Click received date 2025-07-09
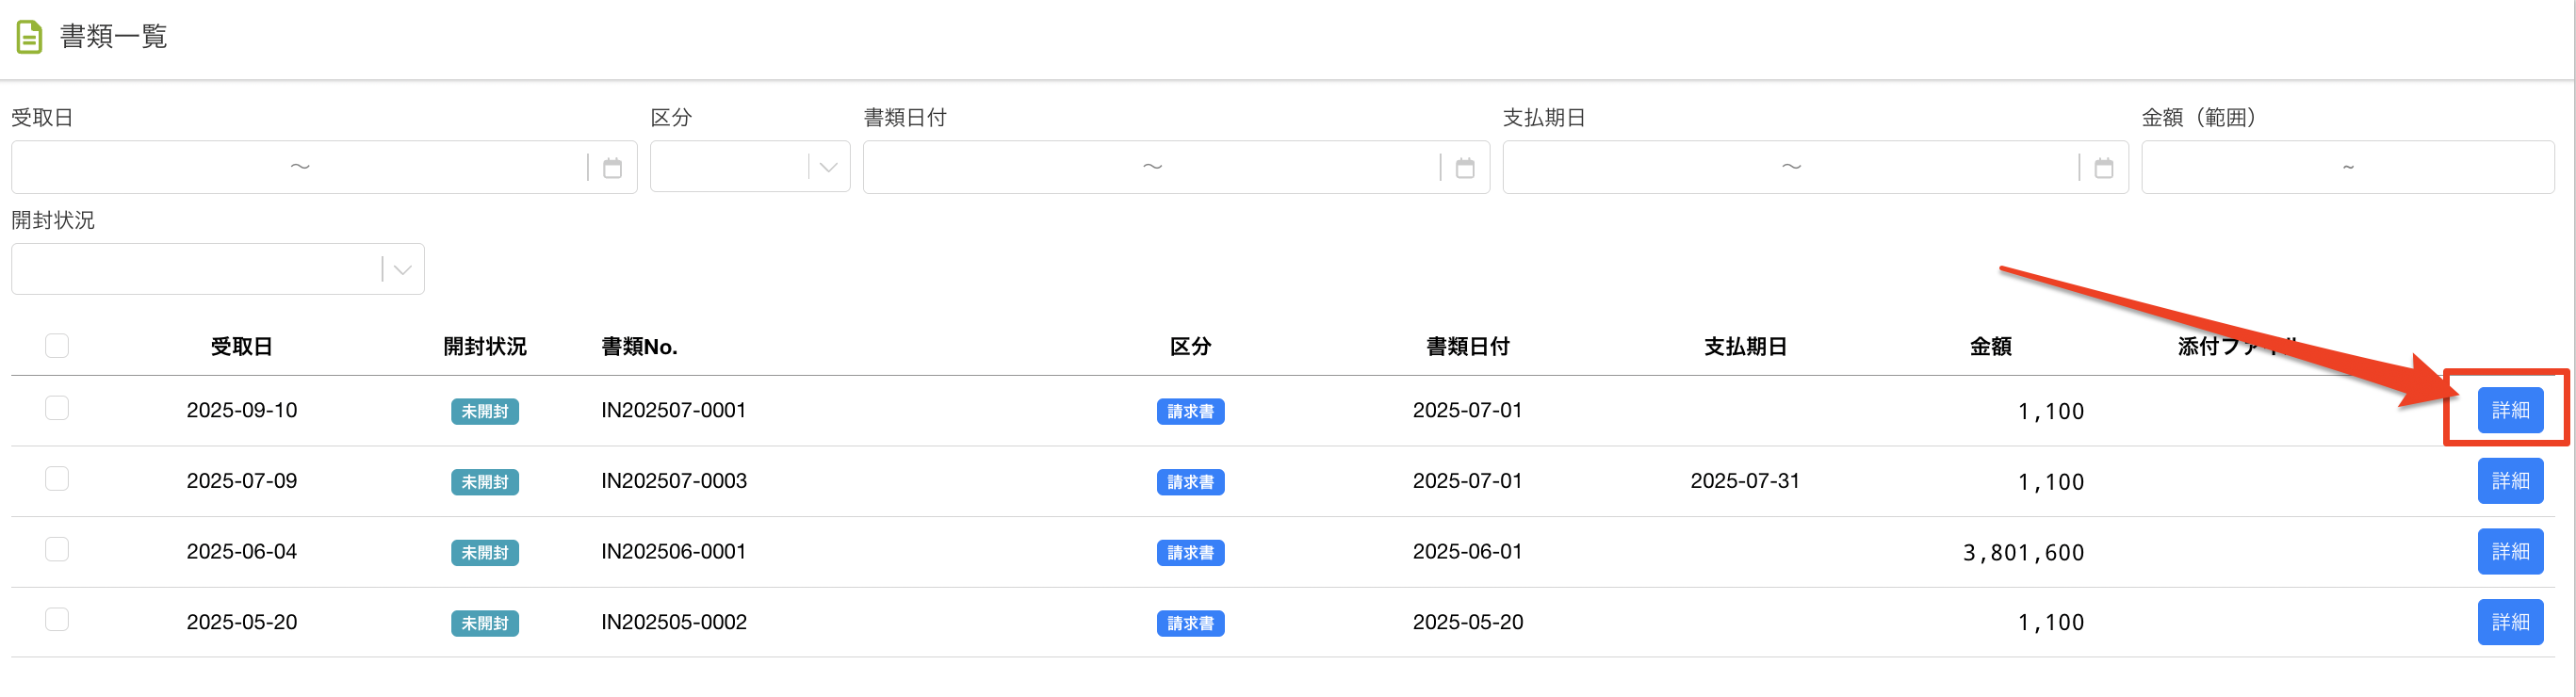Image resolution: width=2576 pixels, height=697 pixels. (x=242, y=482)
